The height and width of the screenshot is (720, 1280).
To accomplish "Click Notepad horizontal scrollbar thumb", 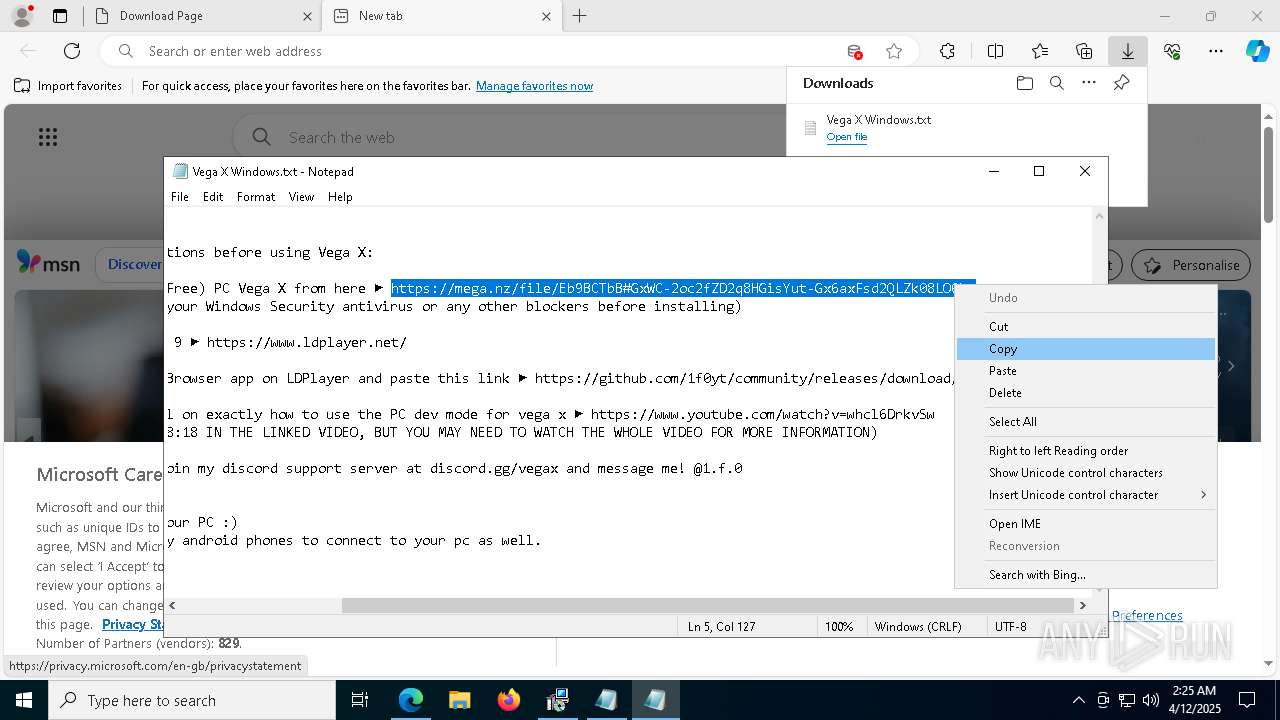I will 708,605.
